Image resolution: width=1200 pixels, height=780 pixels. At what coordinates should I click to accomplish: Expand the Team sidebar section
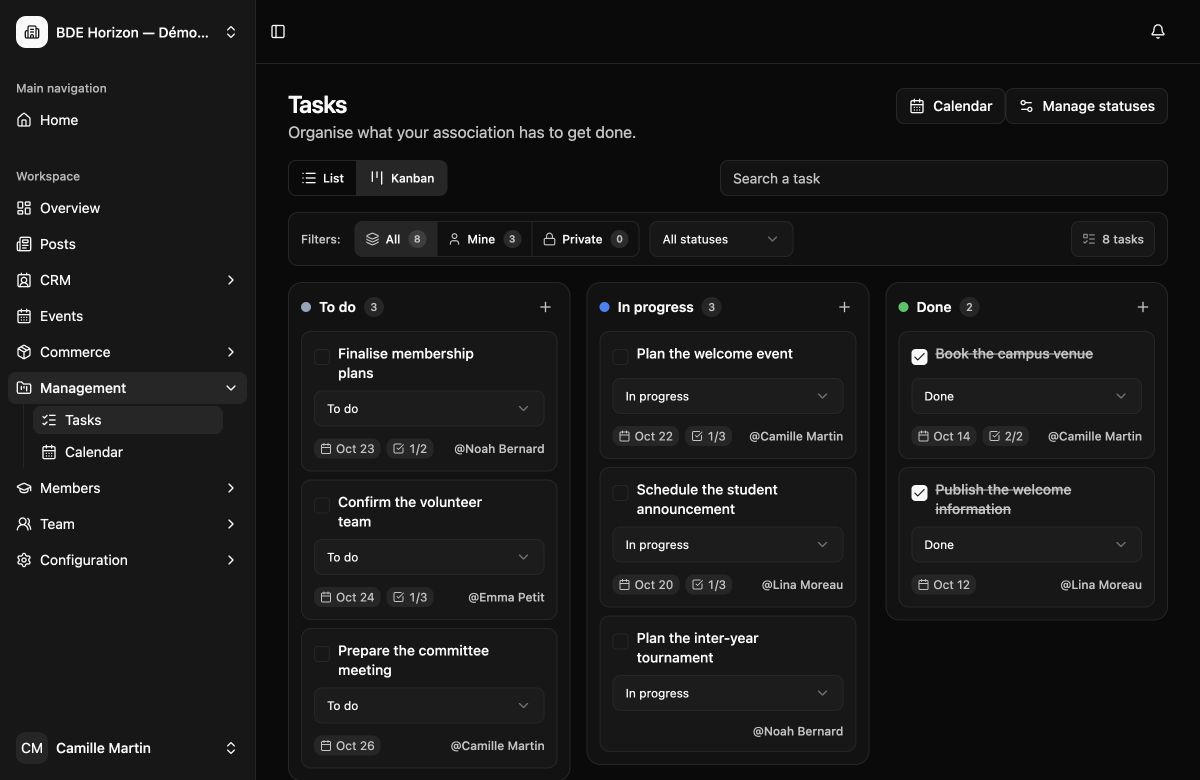click(127, 524)
